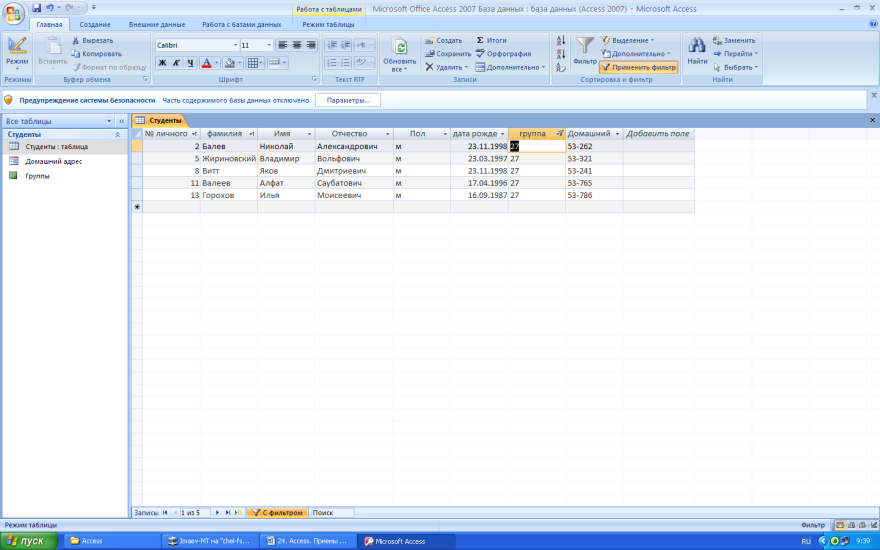The height and width of the screenshot is (550, 880).
Task: Click Копировать (copy) command
Action: [x=96, y=54]
